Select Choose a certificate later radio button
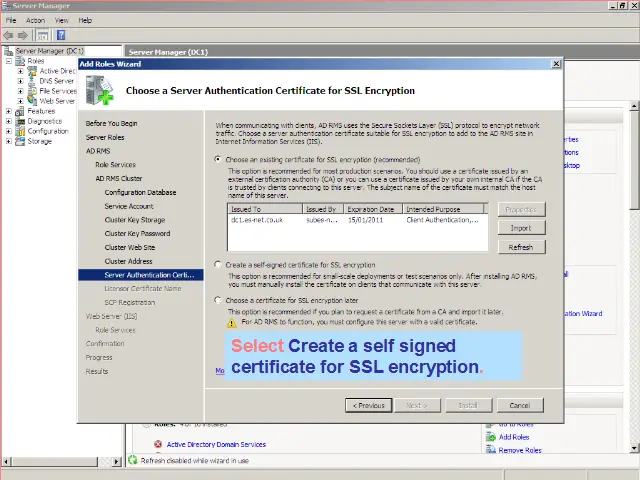This screenshot has width=640, height=480. 218,300
